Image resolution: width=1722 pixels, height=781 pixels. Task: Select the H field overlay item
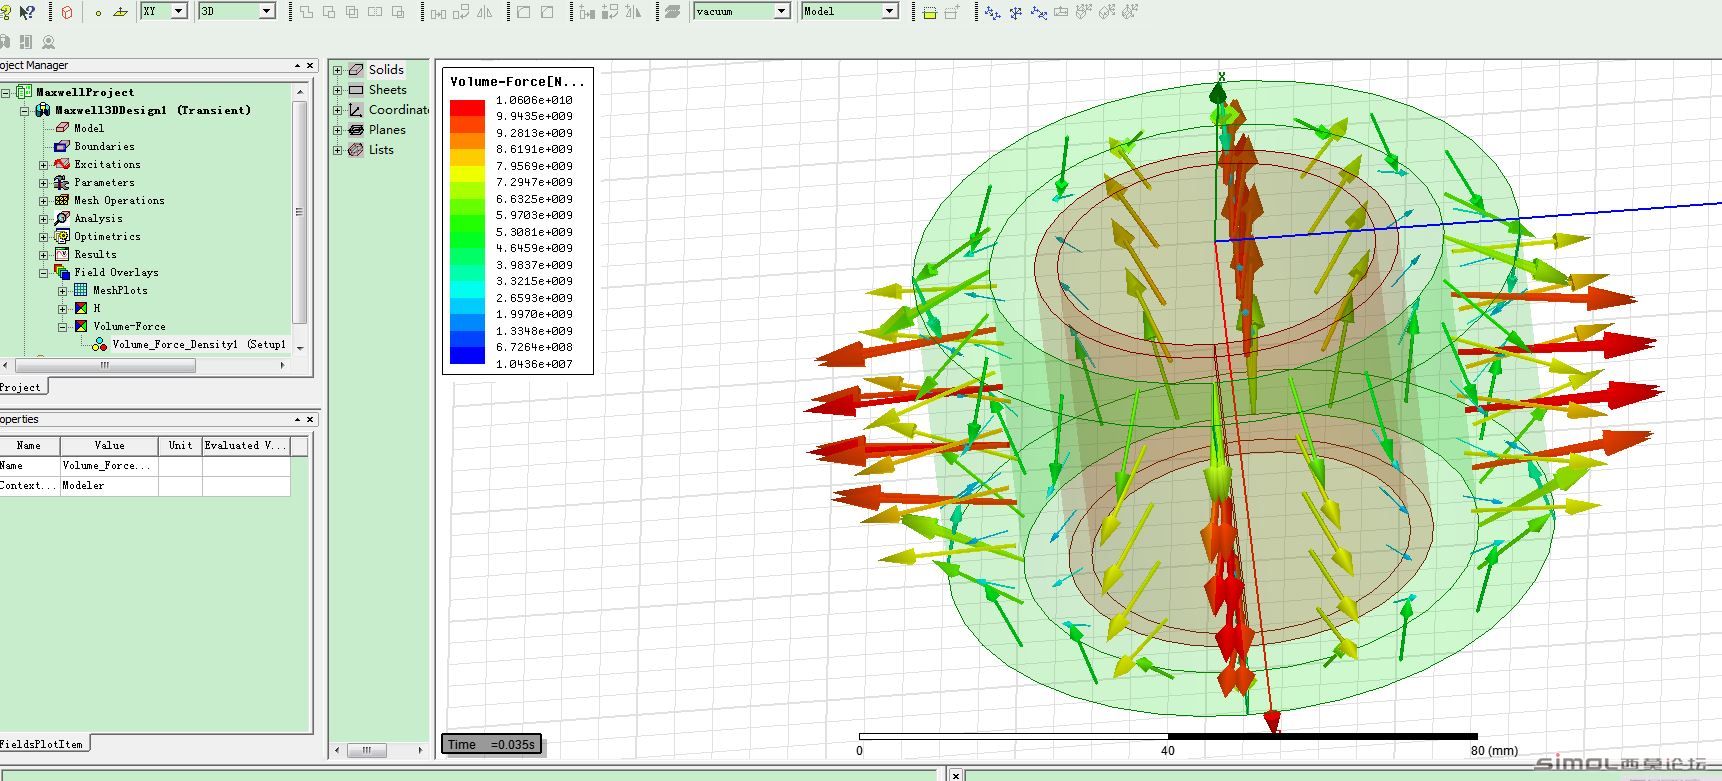click(97, 308)
